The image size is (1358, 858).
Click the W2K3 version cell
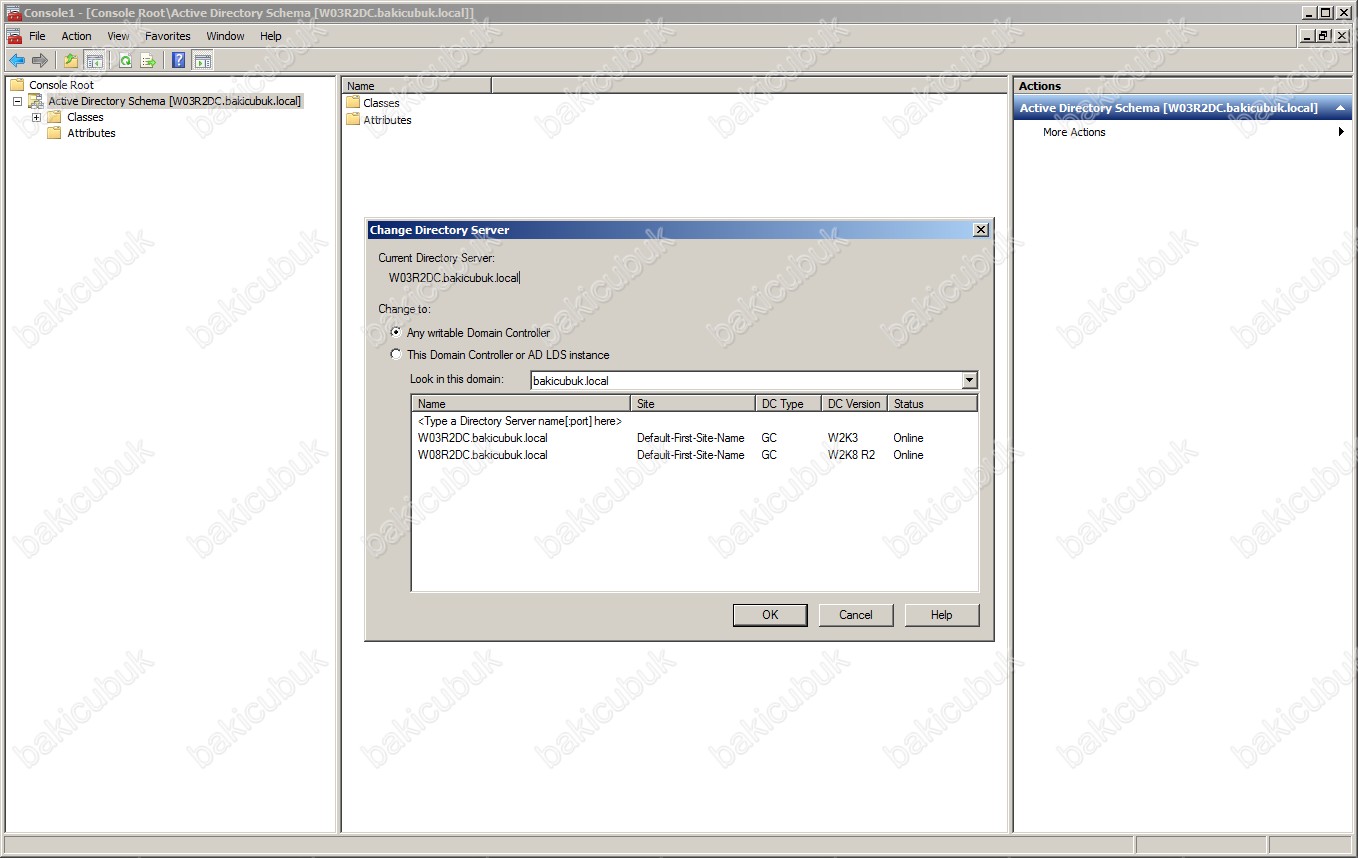843,438
